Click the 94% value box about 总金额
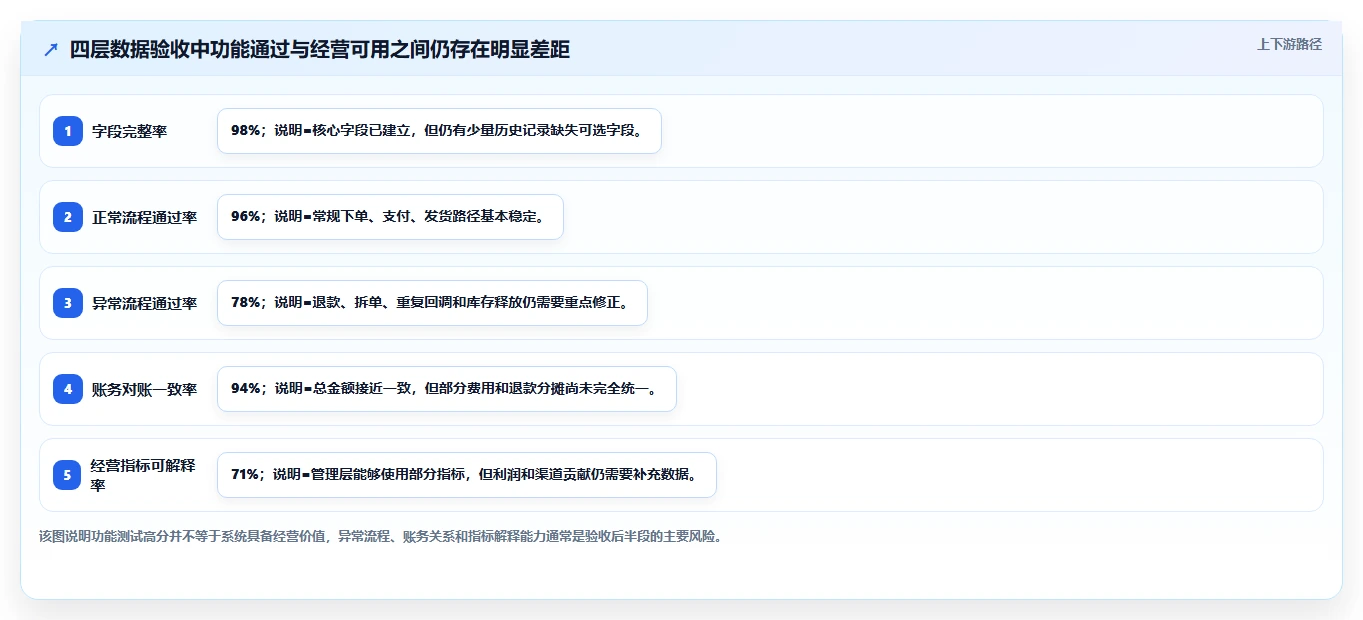 pos(447,389)
